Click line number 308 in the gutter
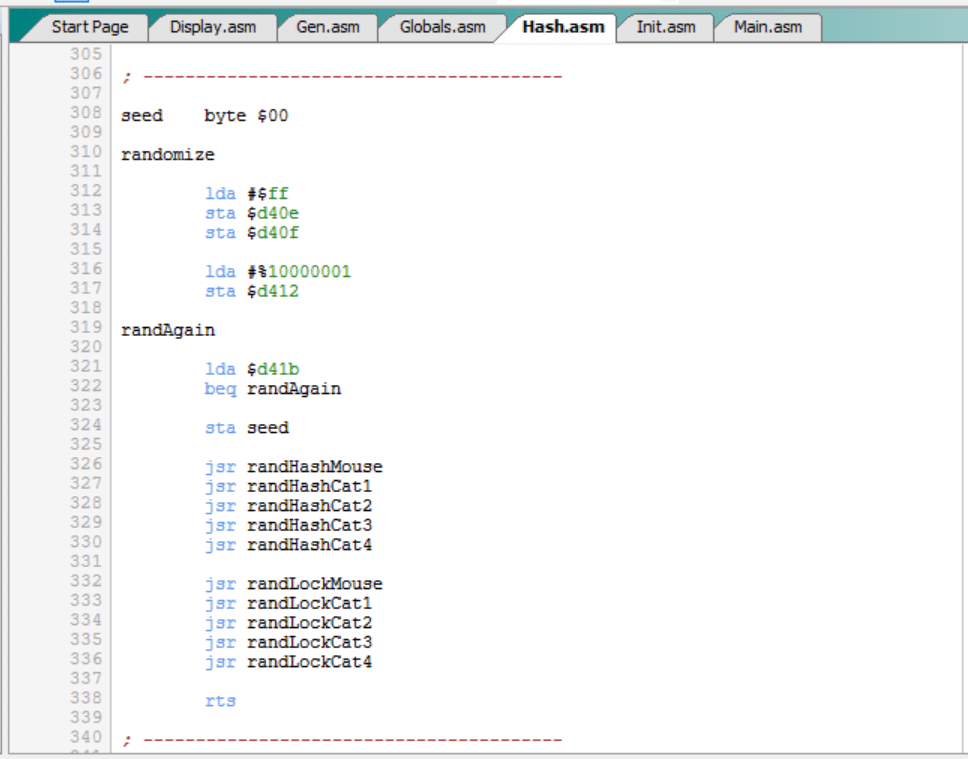 tap(86, 113)
